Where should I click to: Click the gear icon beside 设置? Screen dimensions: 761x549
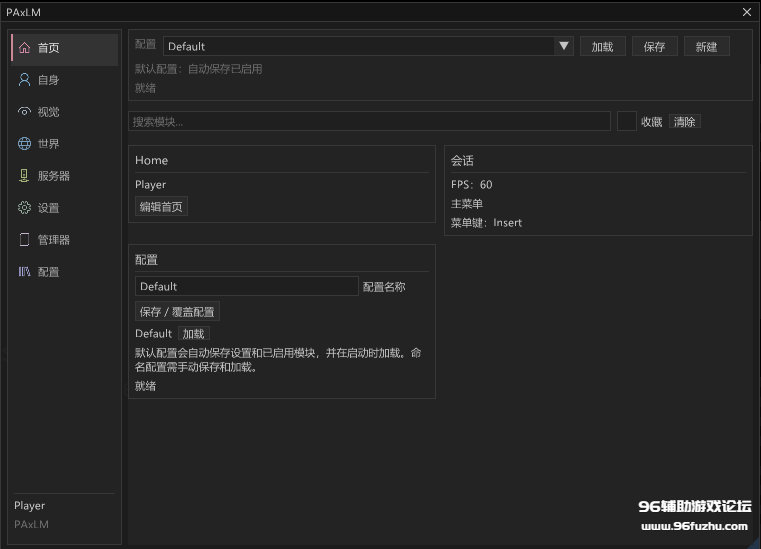(x=24, y=208)
